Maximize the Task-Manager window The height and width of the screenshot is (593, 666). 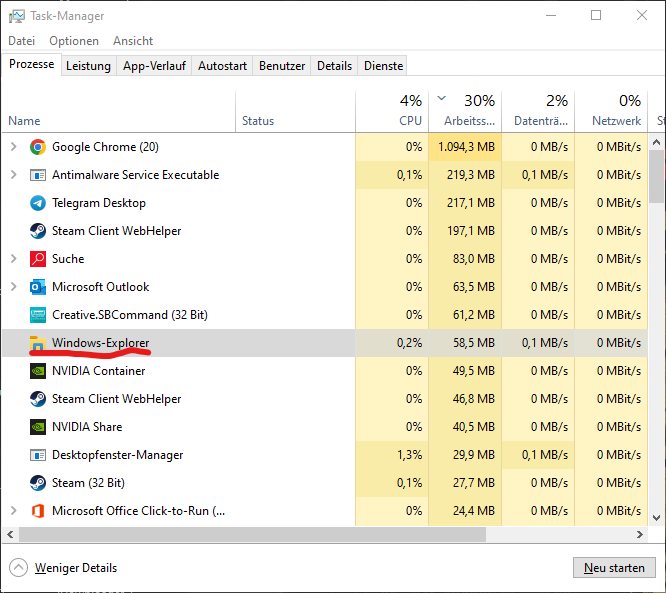596,15
